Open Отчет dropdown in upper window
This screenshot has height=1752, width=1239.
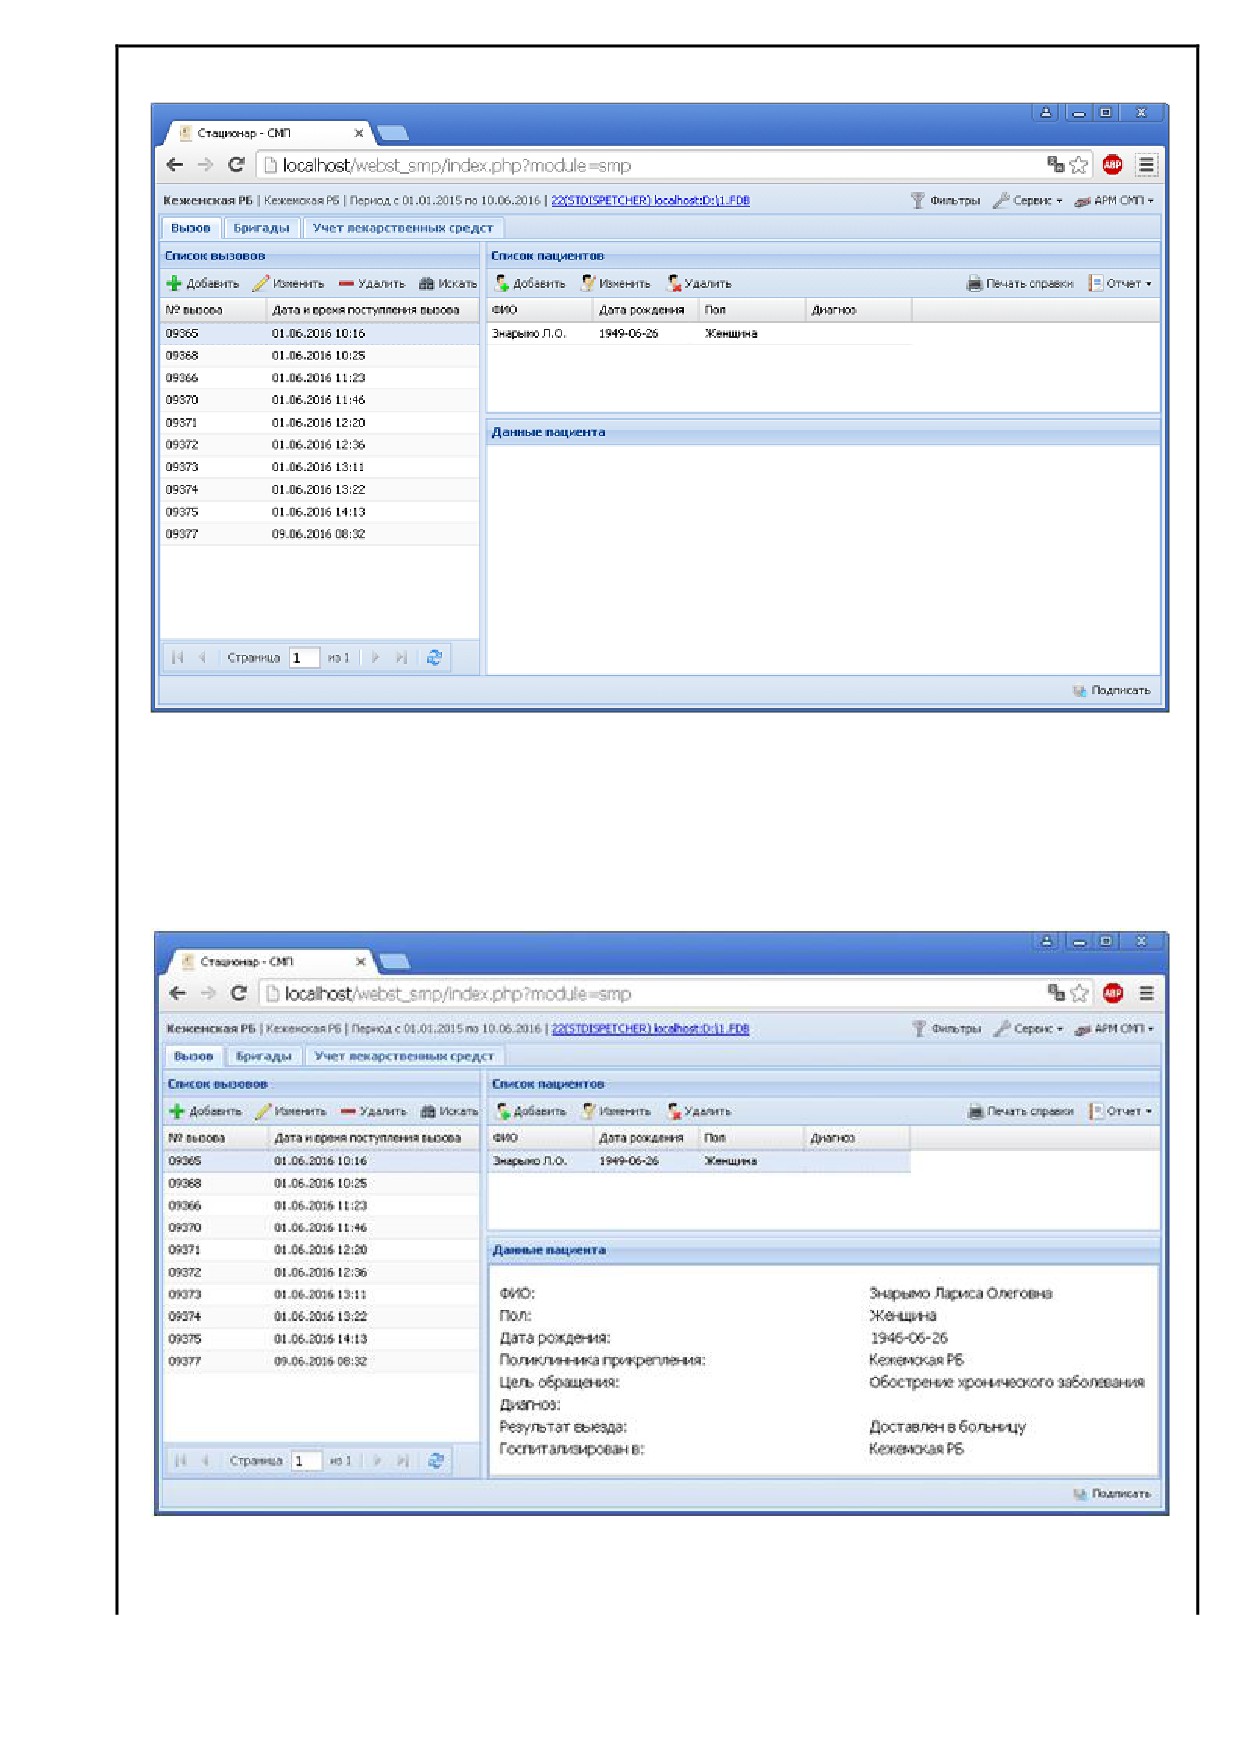[x=1121, y=284]
